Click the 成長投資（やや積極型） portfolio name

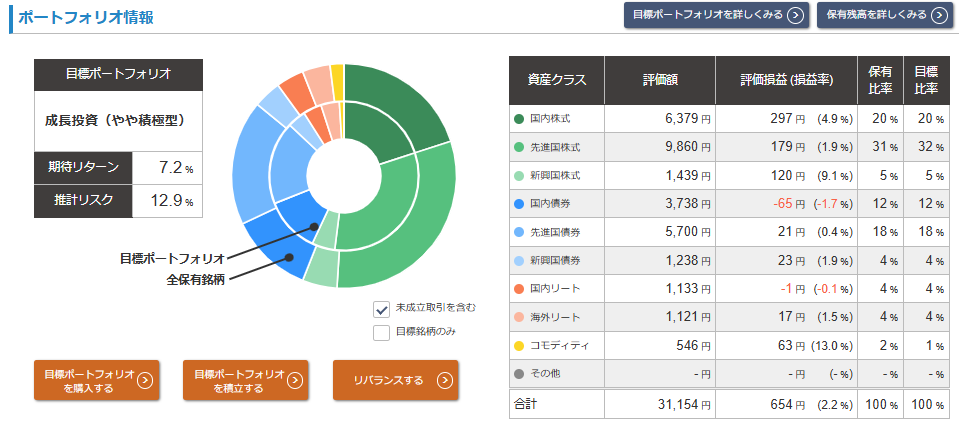click(119, 120)
